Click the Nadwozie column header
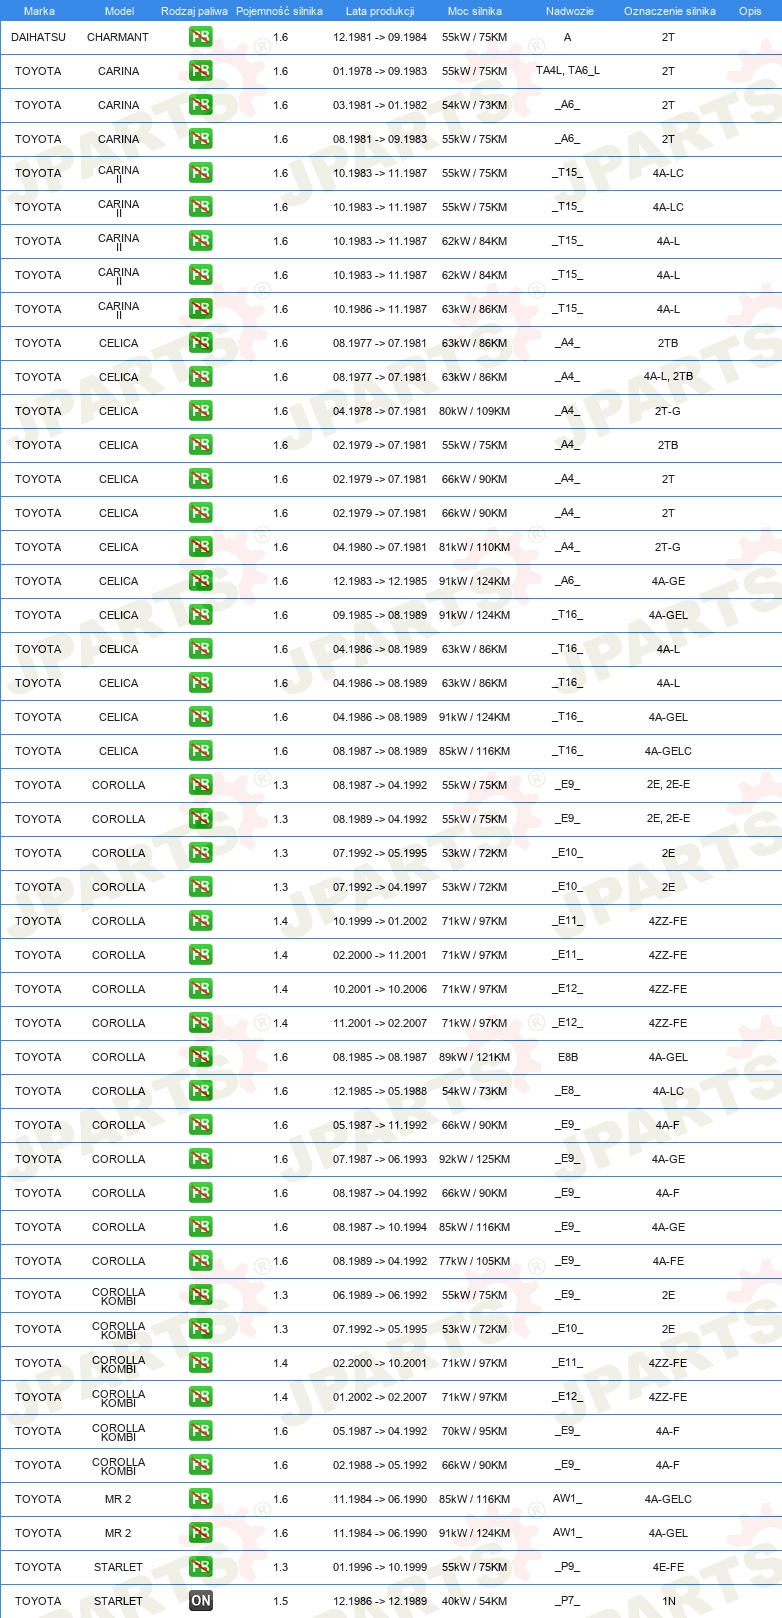 (x=570, y=11)
